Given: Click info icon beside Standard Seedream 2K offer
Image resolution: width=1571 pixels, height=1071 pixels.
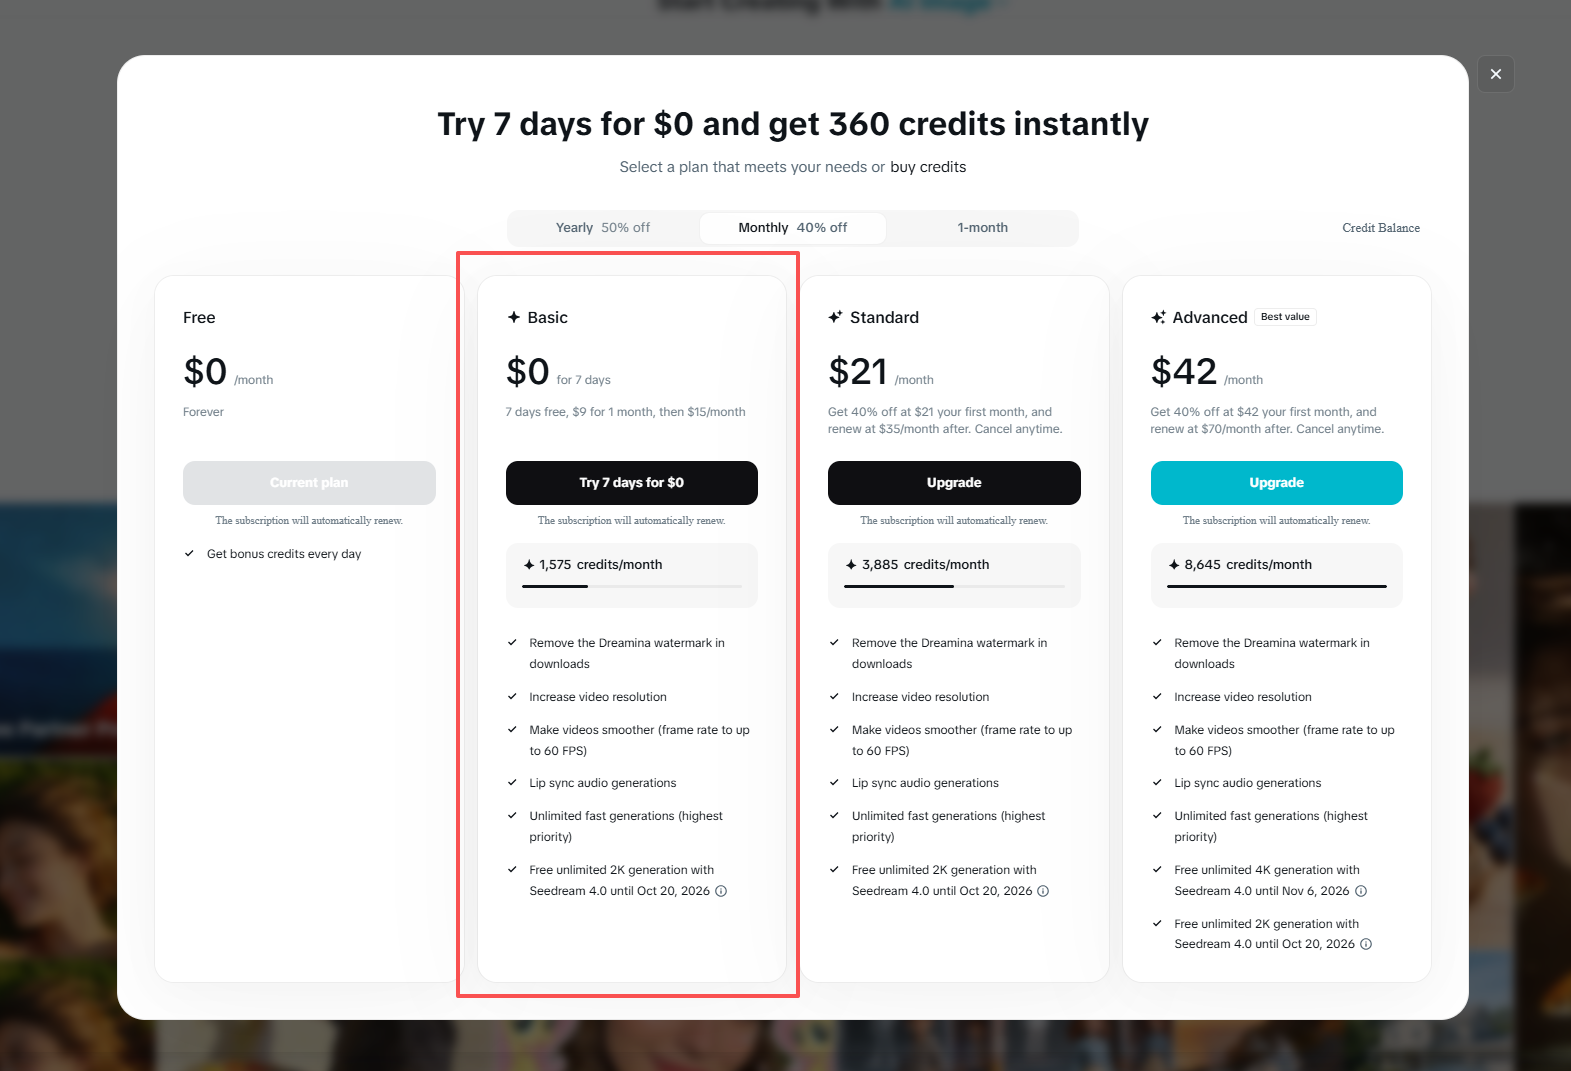Looking at the screenshot, I should tap(1043, 891).
